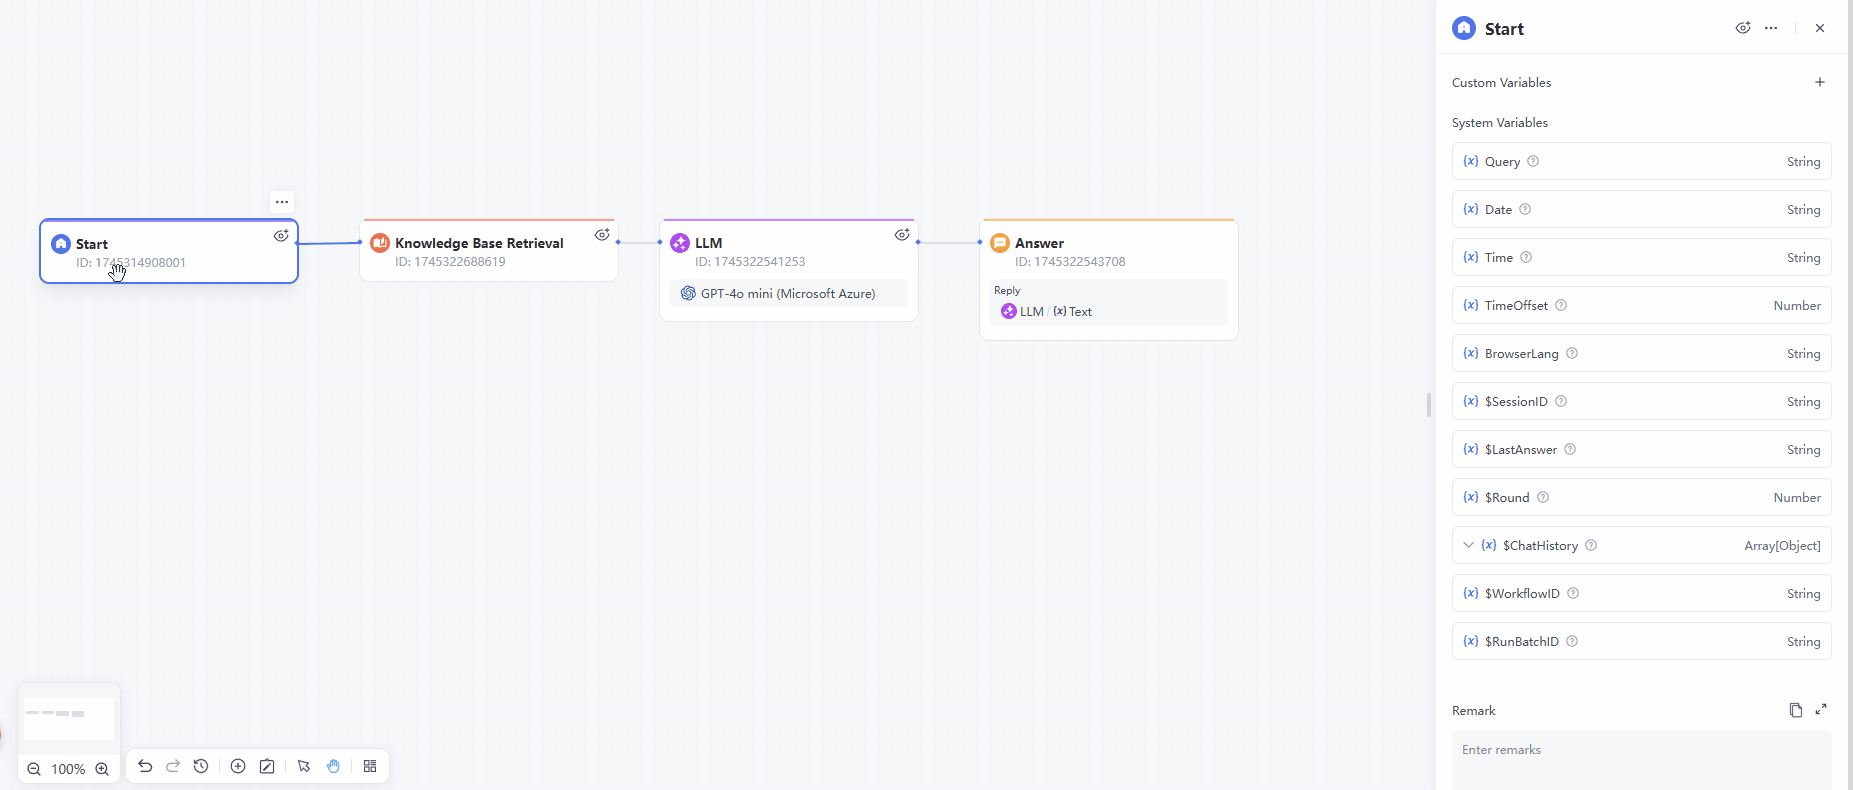
Task: Show help for TimeOffset variable
Action: pyautogui.click(x=1561, y=305)
